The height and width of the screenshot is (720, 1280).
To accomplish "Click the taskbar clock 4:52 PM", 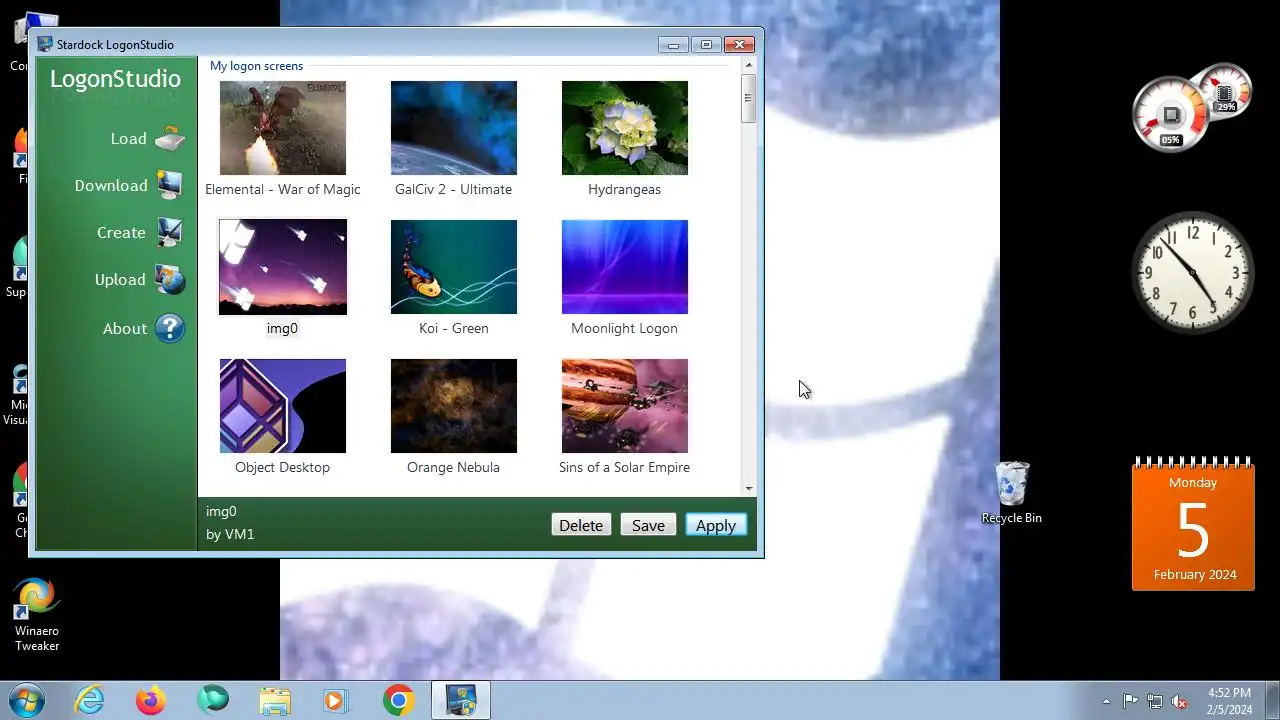I will [1229, 701].
